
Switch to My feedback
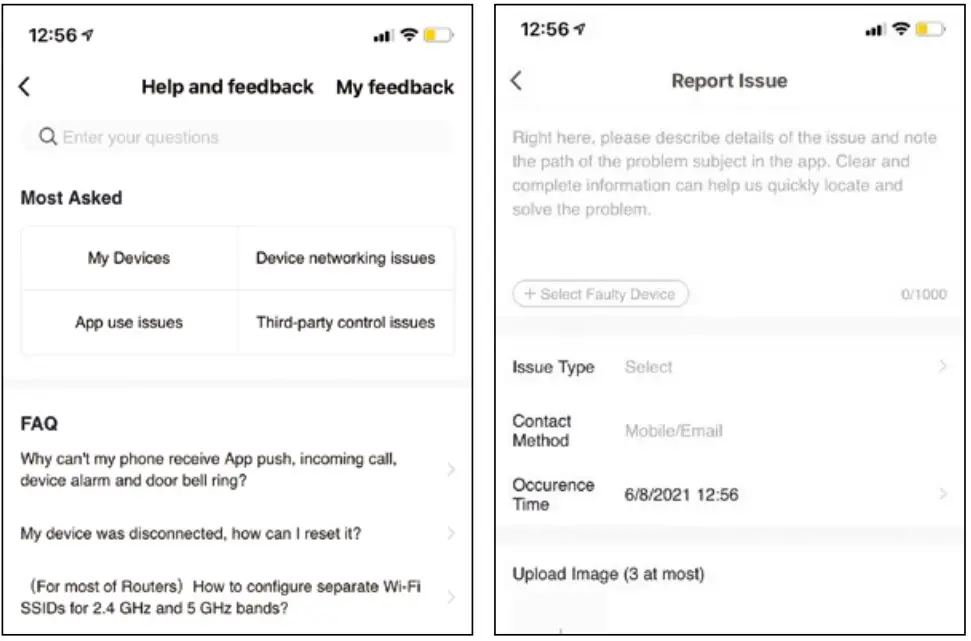click(x=395, y=87)
